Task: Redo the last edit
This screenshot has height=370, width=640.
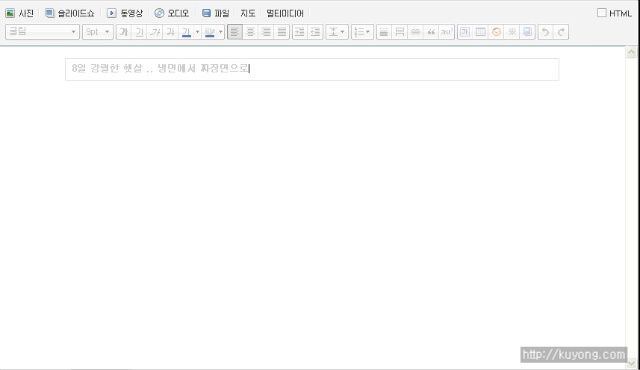Action: (x=561, y=32)
